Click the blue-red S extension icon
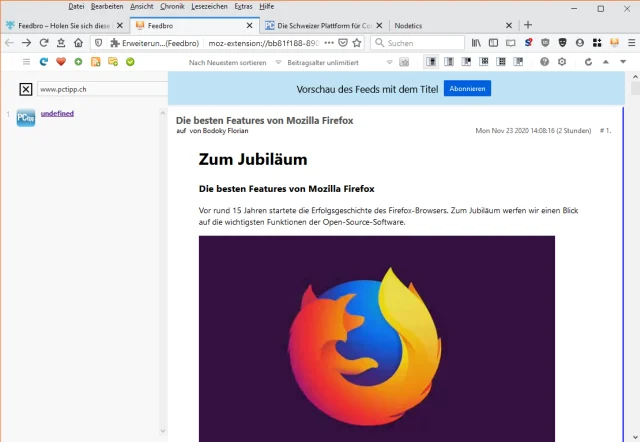 [528, 42]
